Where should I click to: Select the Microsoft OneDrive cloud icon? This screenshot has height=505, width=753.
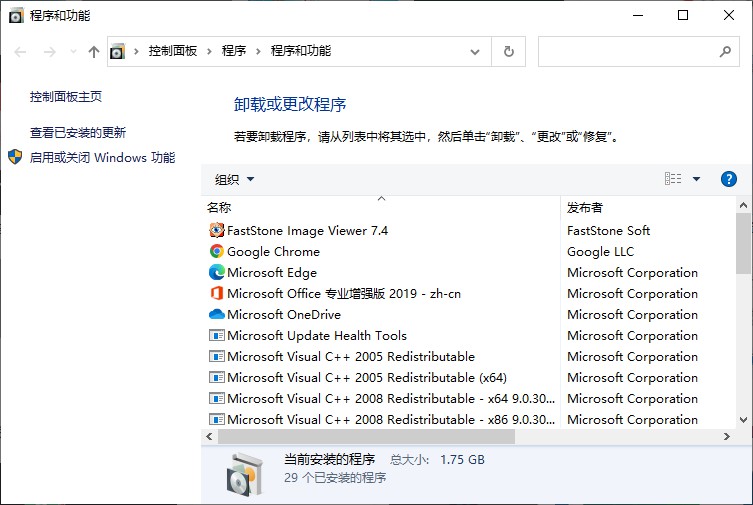217,314
